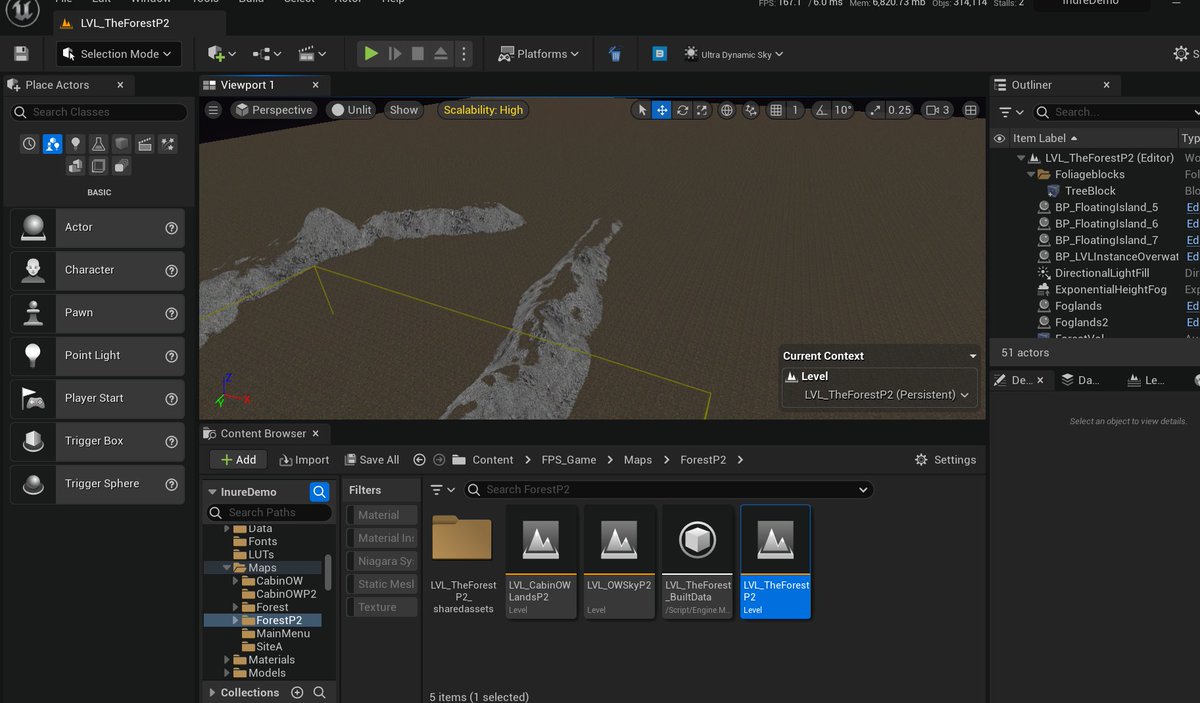Open the play options three-dot menu
Image resolution: width=1200 pixels, height=703 pixels.
[x=463, y=54]
